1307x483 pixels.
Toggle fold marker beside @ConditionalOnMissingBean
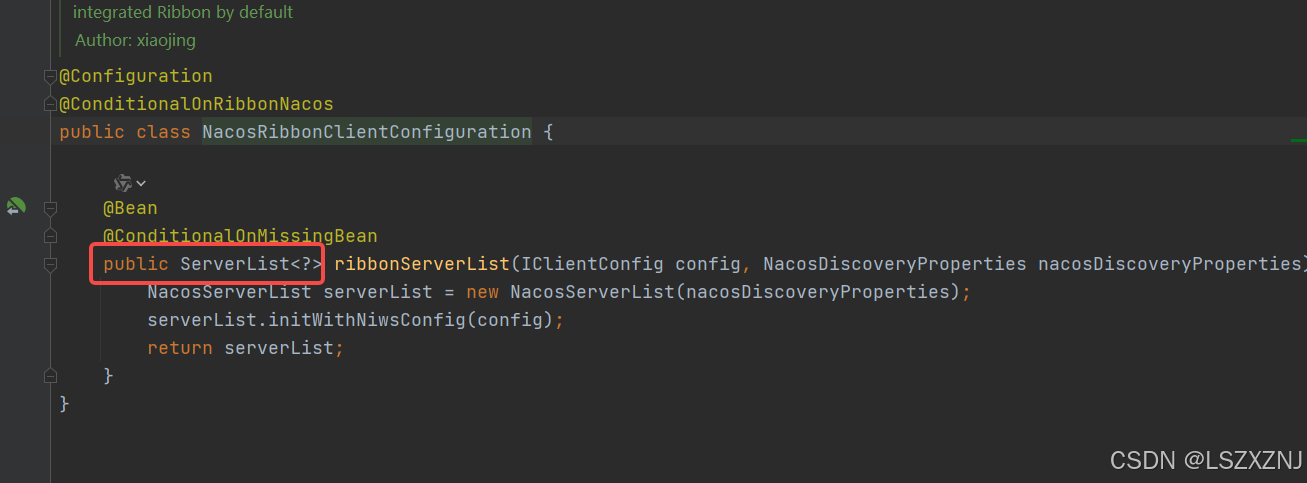click(x=50, y=236)
